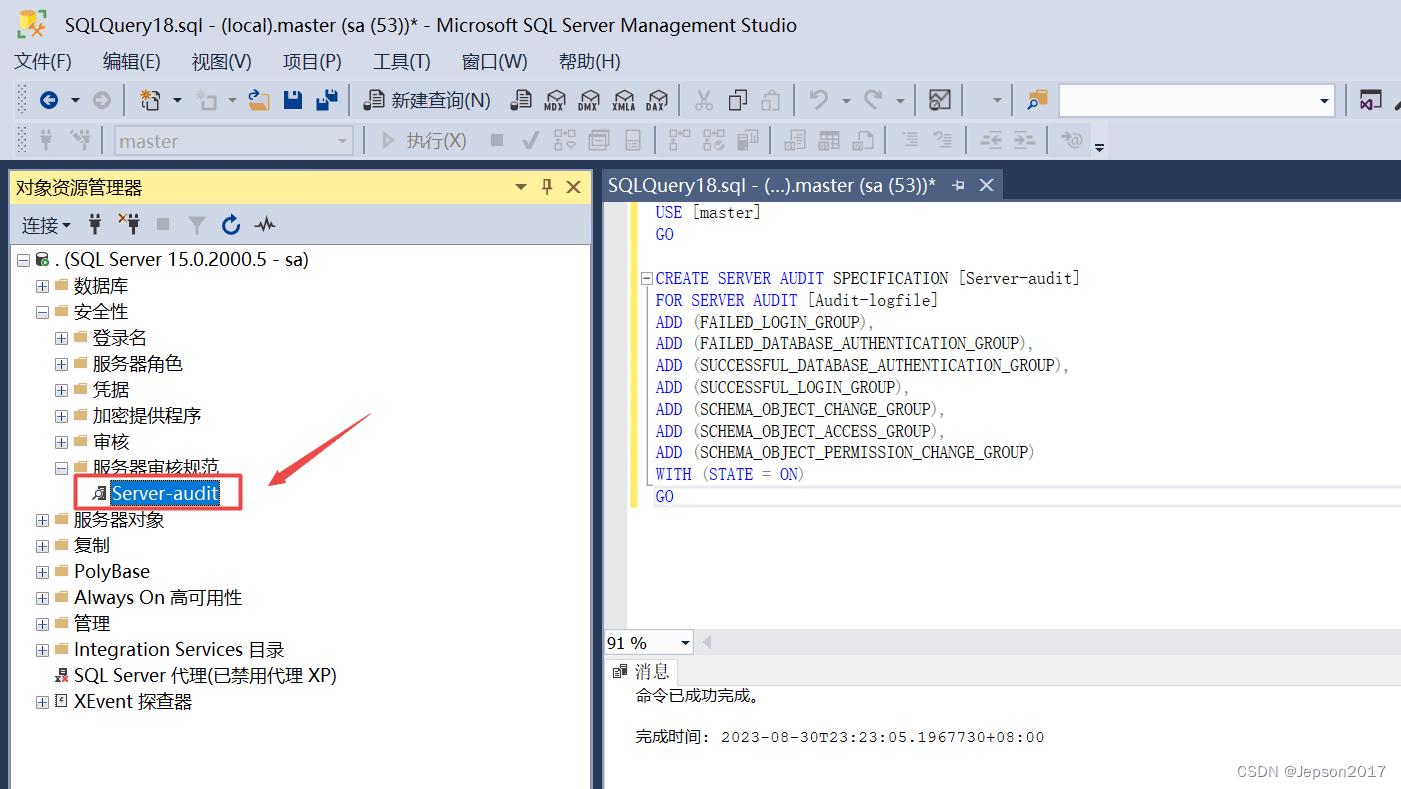Select the XEvent 探查器 tree node
Image resolution: width=1401 pixels, height=789 pixels.
pos(133,702)
